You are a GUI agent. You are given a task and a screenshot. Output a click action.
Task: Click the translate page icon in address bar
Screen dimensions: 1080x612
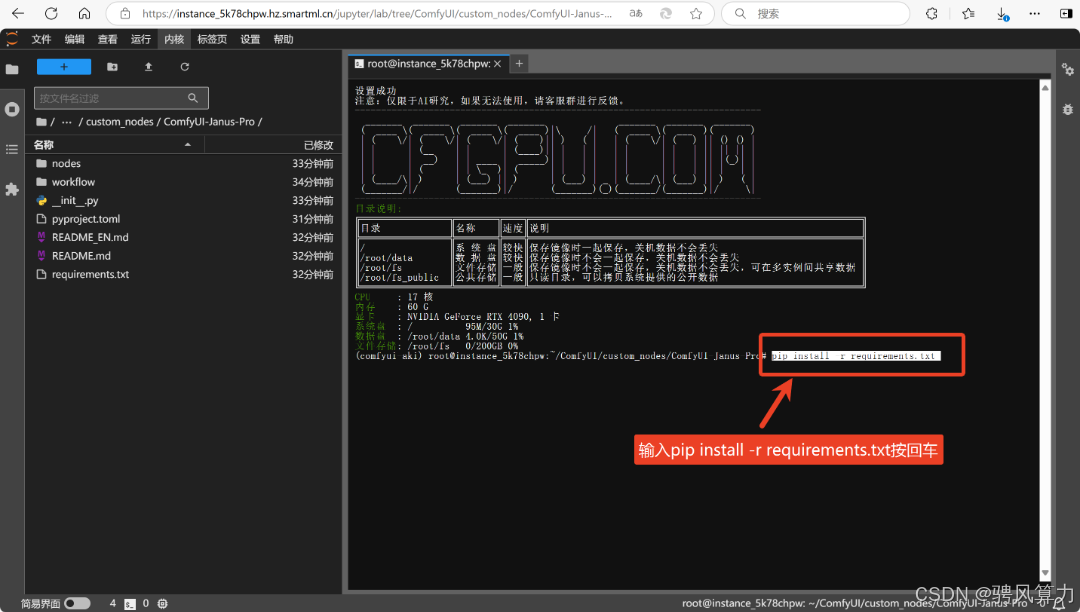(636, 13)
